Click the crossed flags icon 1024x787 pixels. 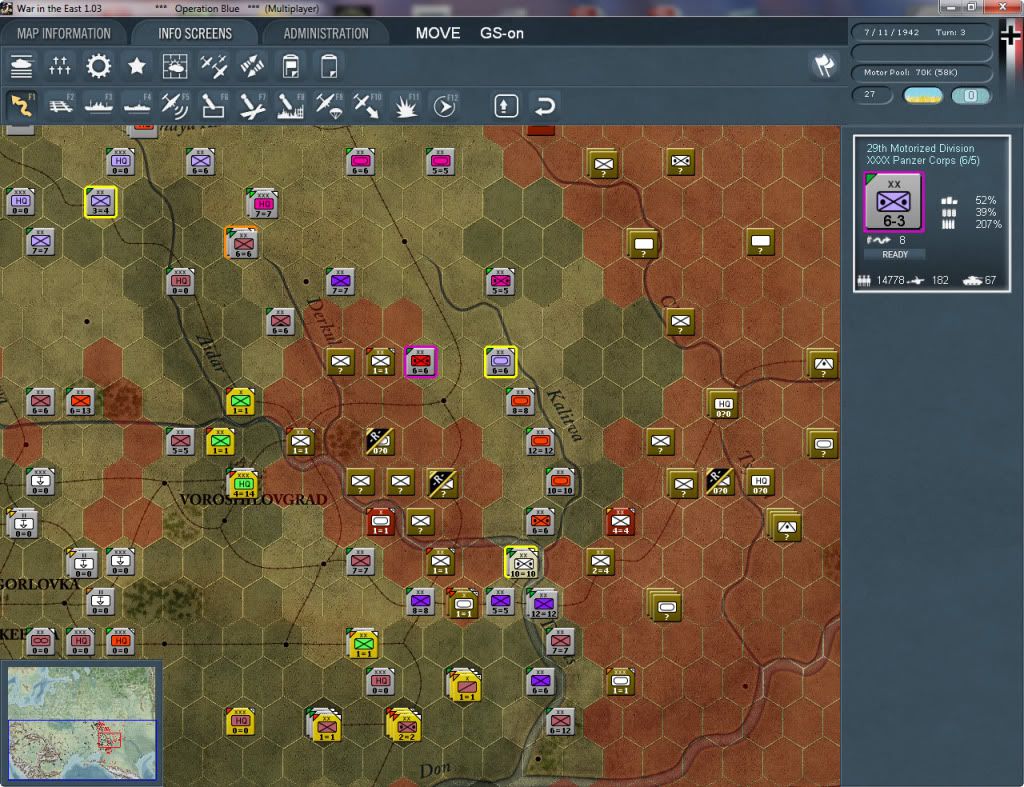click(824, 66)
